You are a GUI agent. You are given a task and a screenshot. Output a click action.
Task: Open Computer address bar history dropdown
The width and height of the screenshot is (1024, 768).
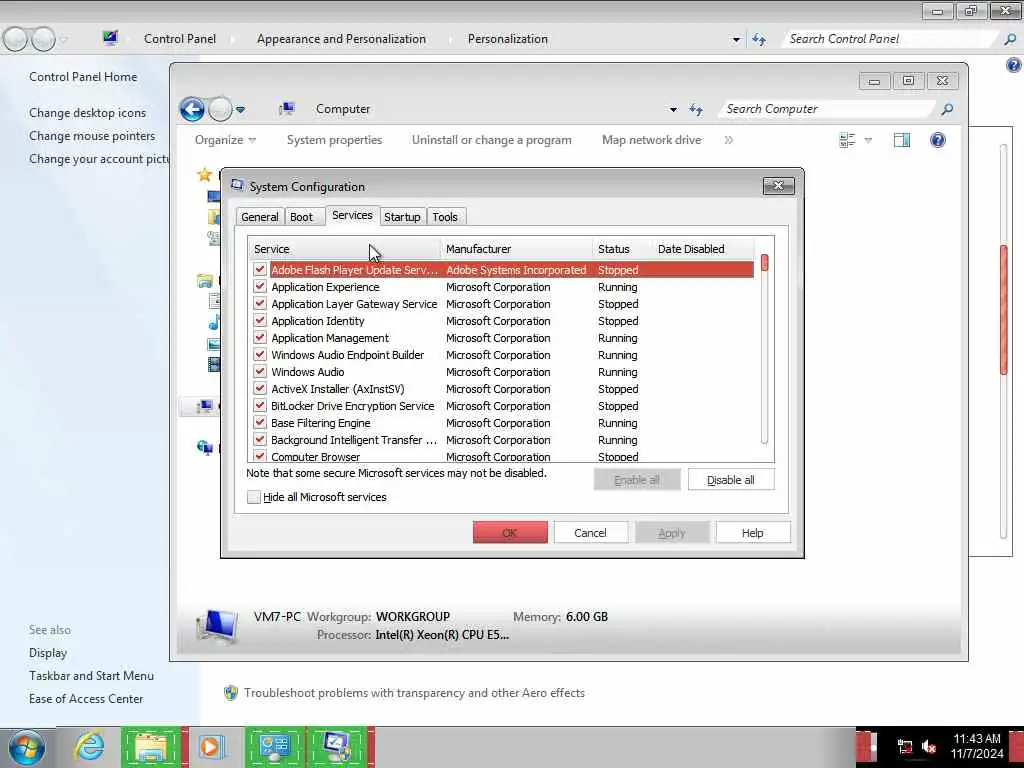[x=673, y=110]
